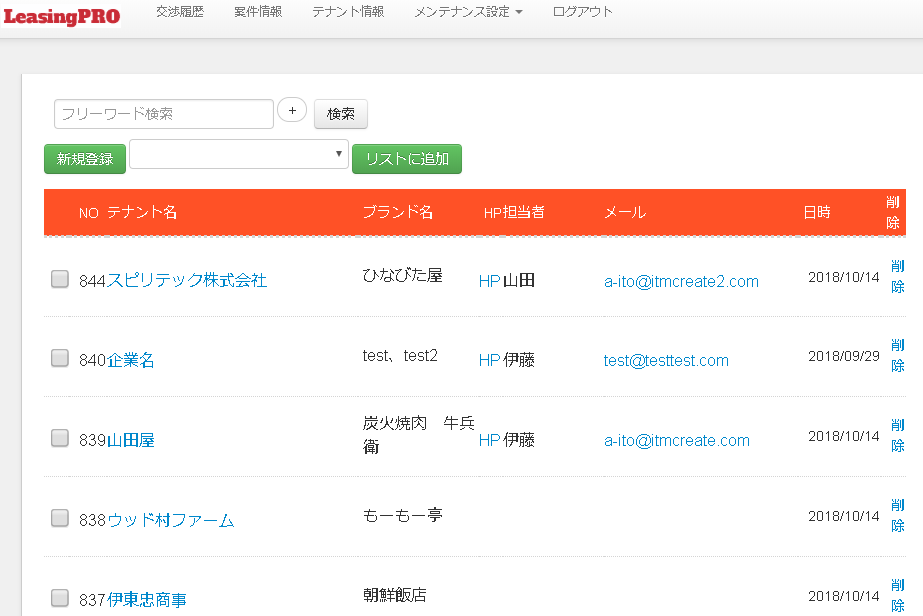Screen dimensions: 923x616
Task: Click the HP link in row 840
Action: [x=490, y=360]
